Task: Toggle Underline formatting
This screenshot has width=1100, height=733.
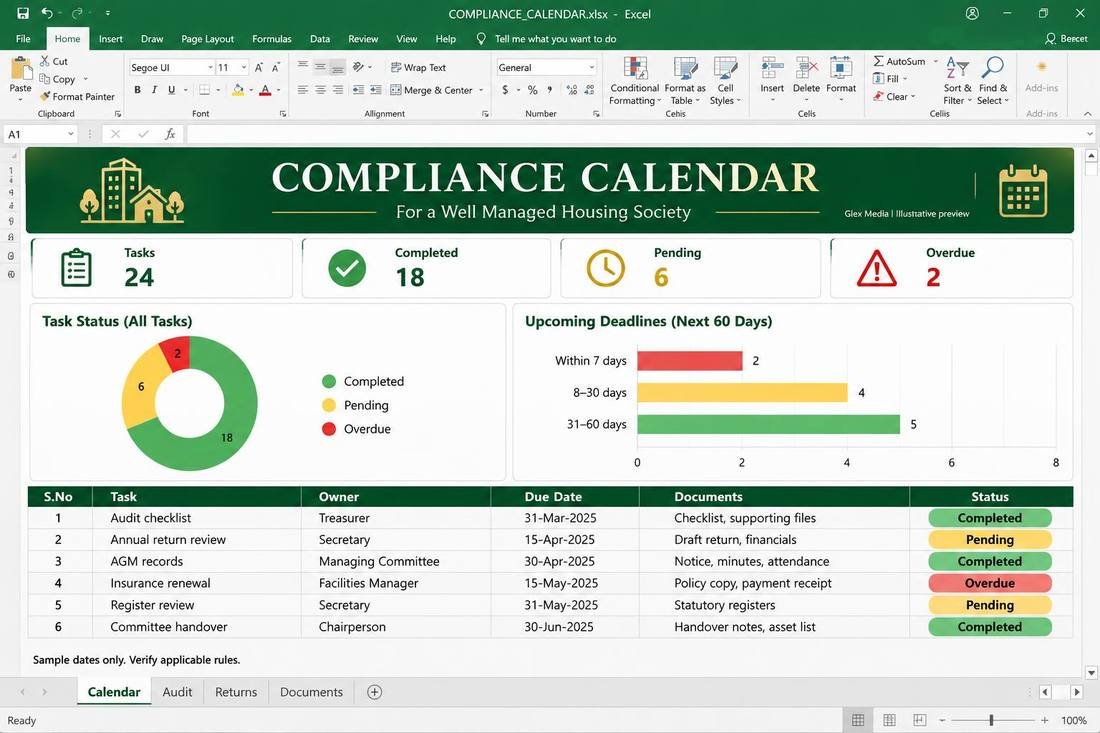Action: [171, 90]
